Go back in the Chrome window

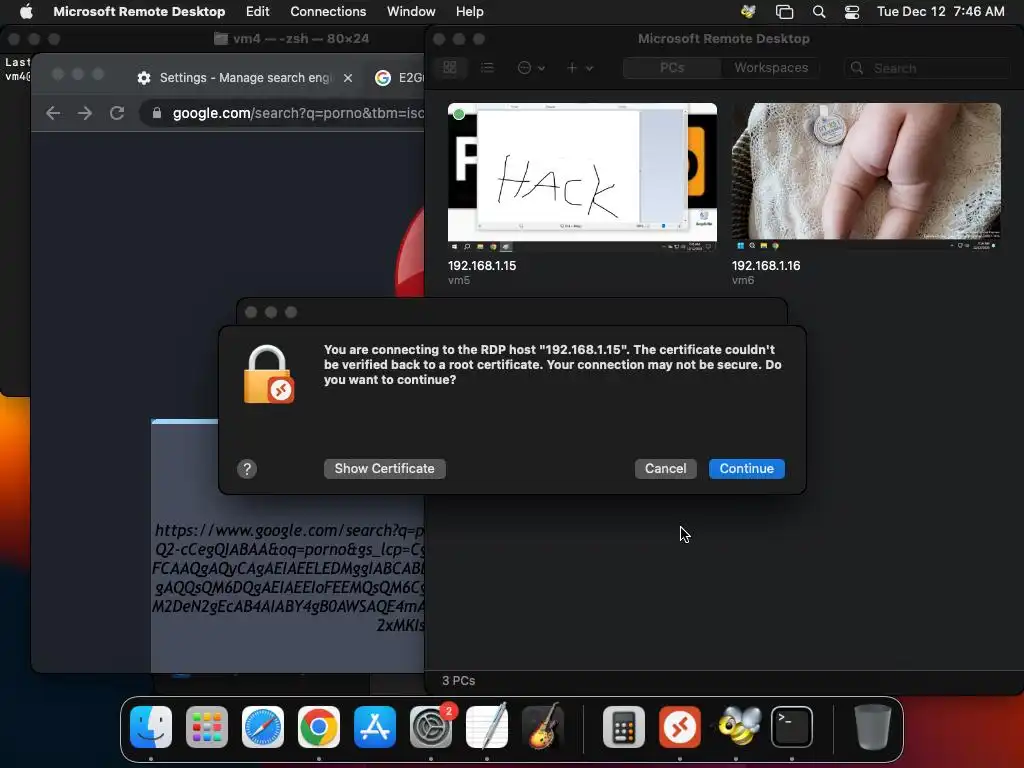click(x=53, y=113)
